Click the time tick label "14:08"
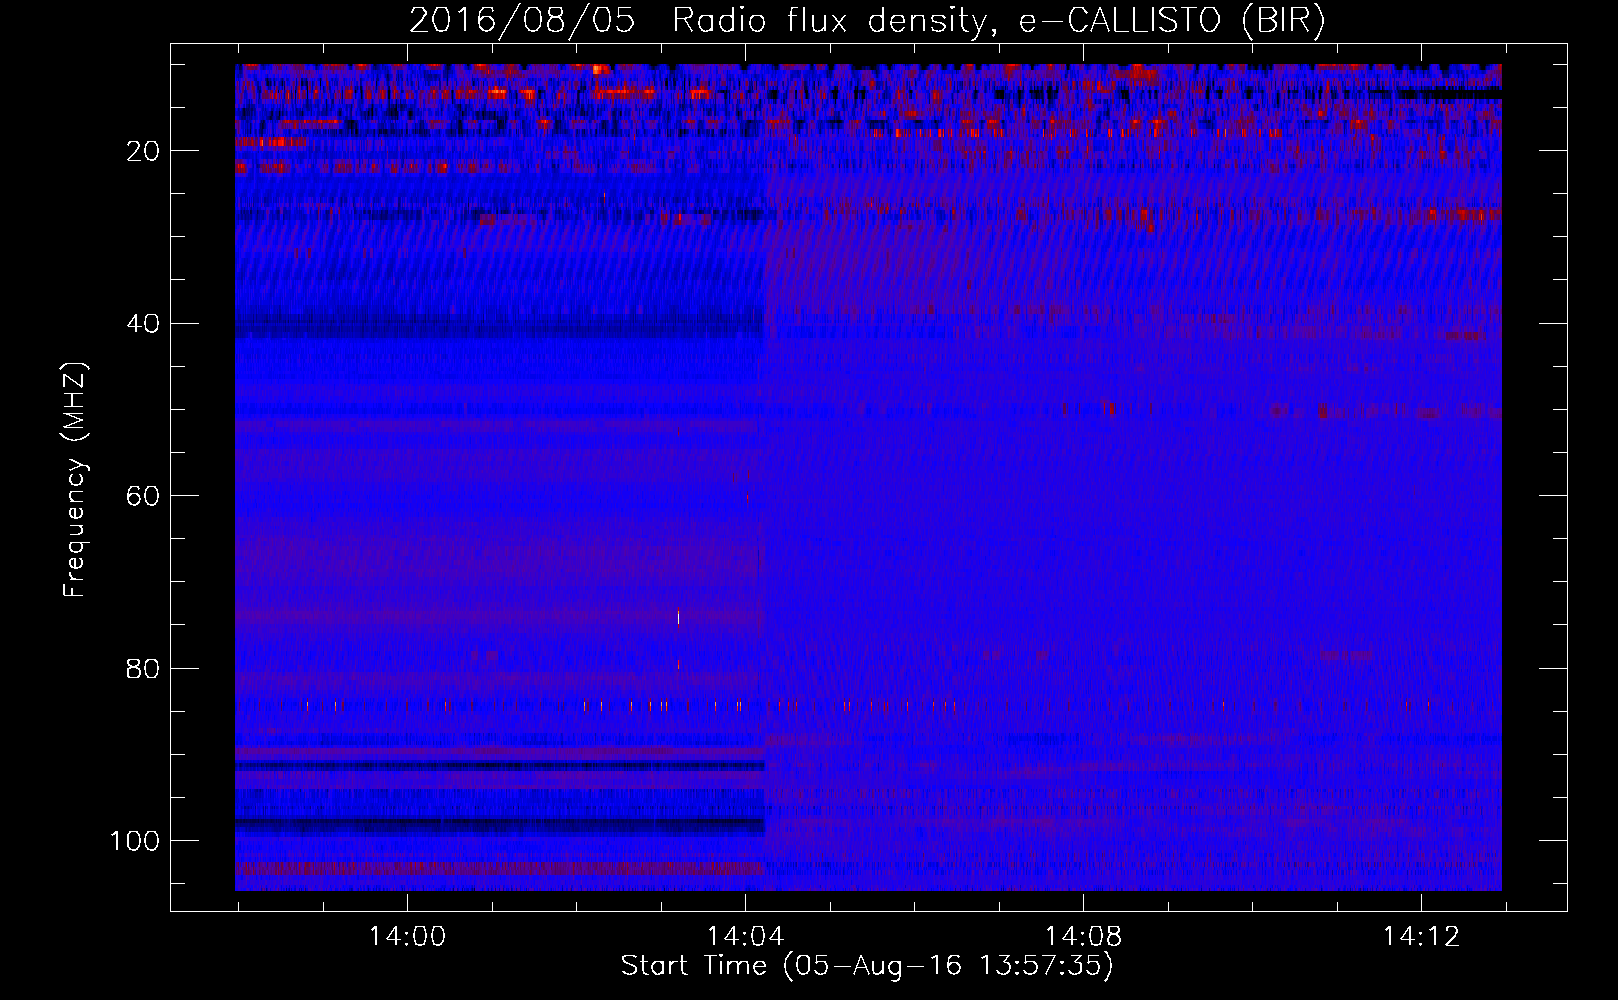1618x1000 pixels. [1083, 937]
